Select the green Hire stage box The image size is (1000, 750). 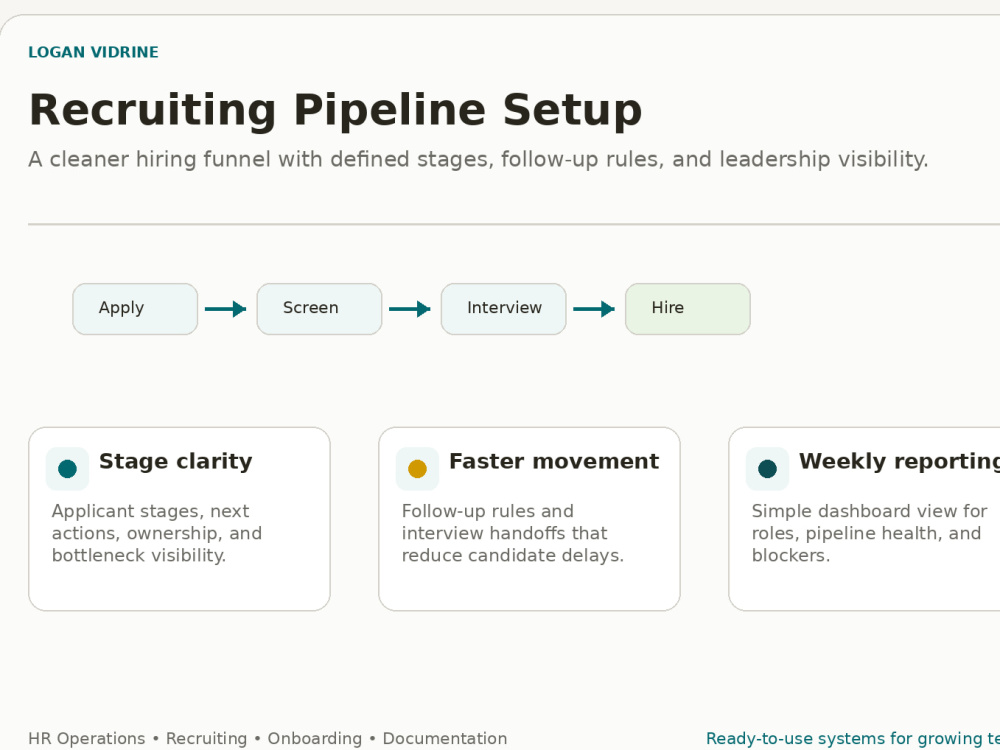coord(688,309)
